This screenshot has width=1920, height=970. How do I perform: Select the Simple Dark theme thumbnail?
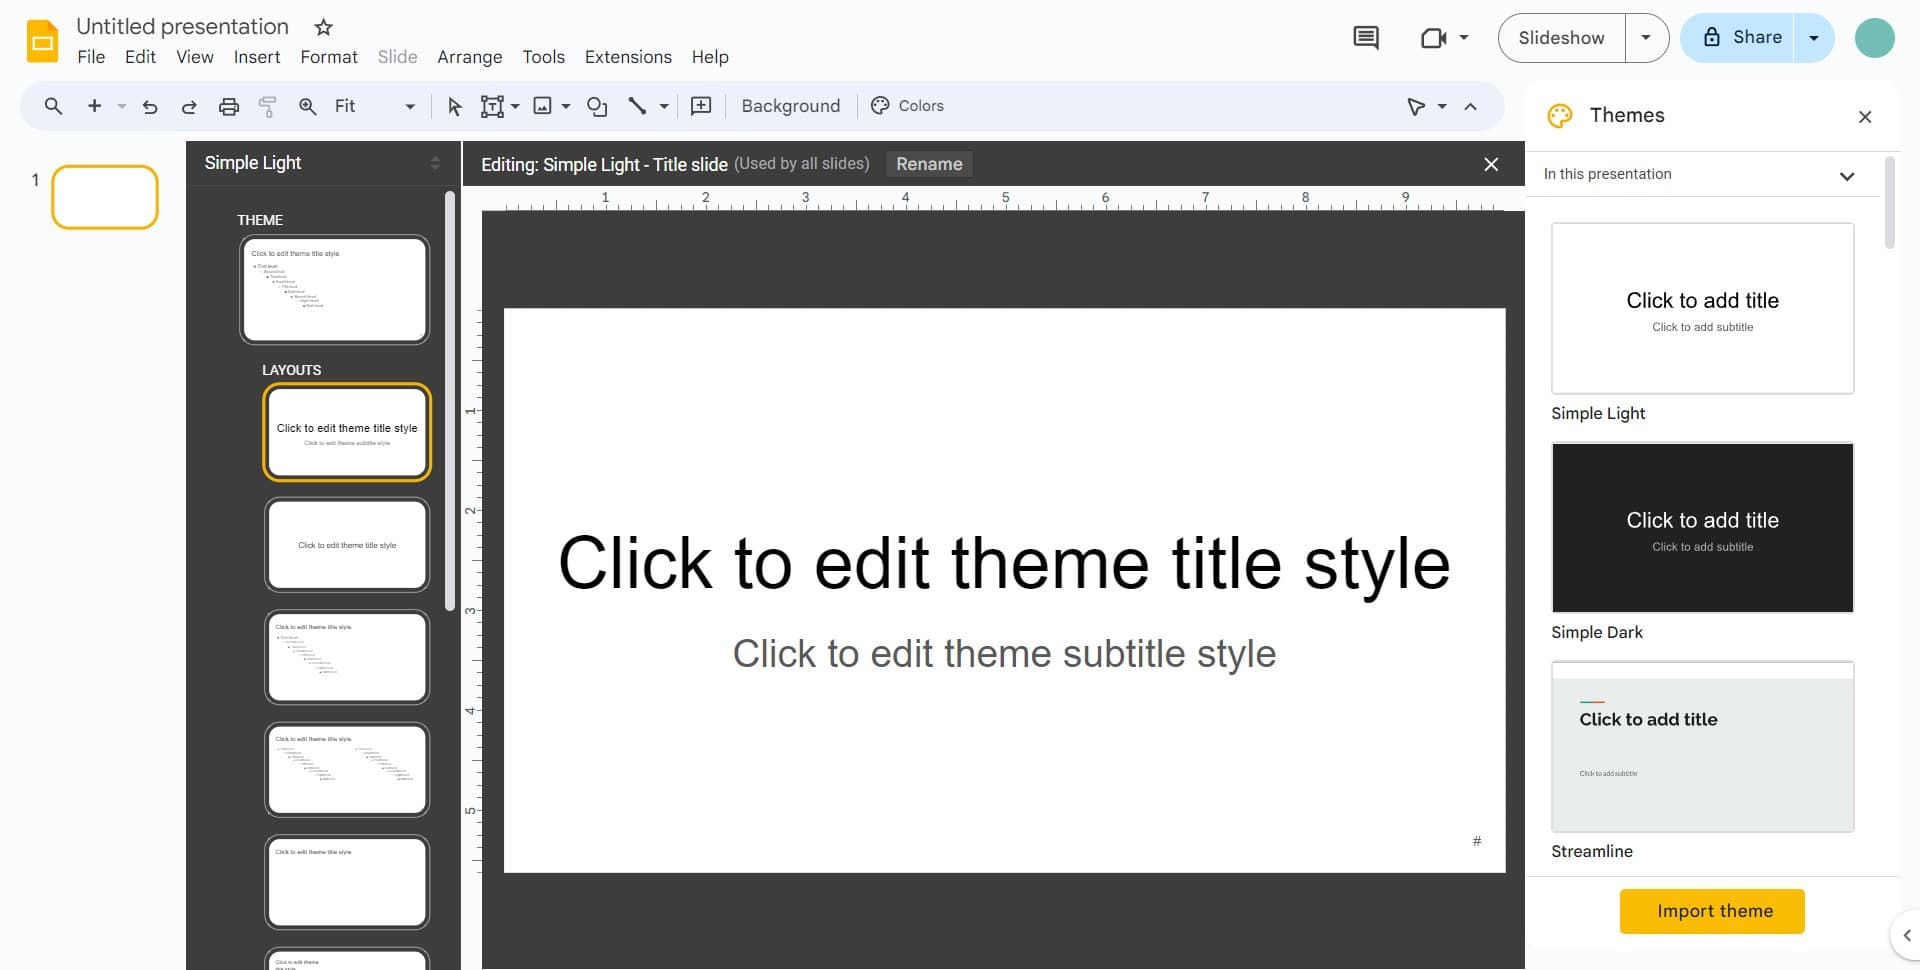1702,528
